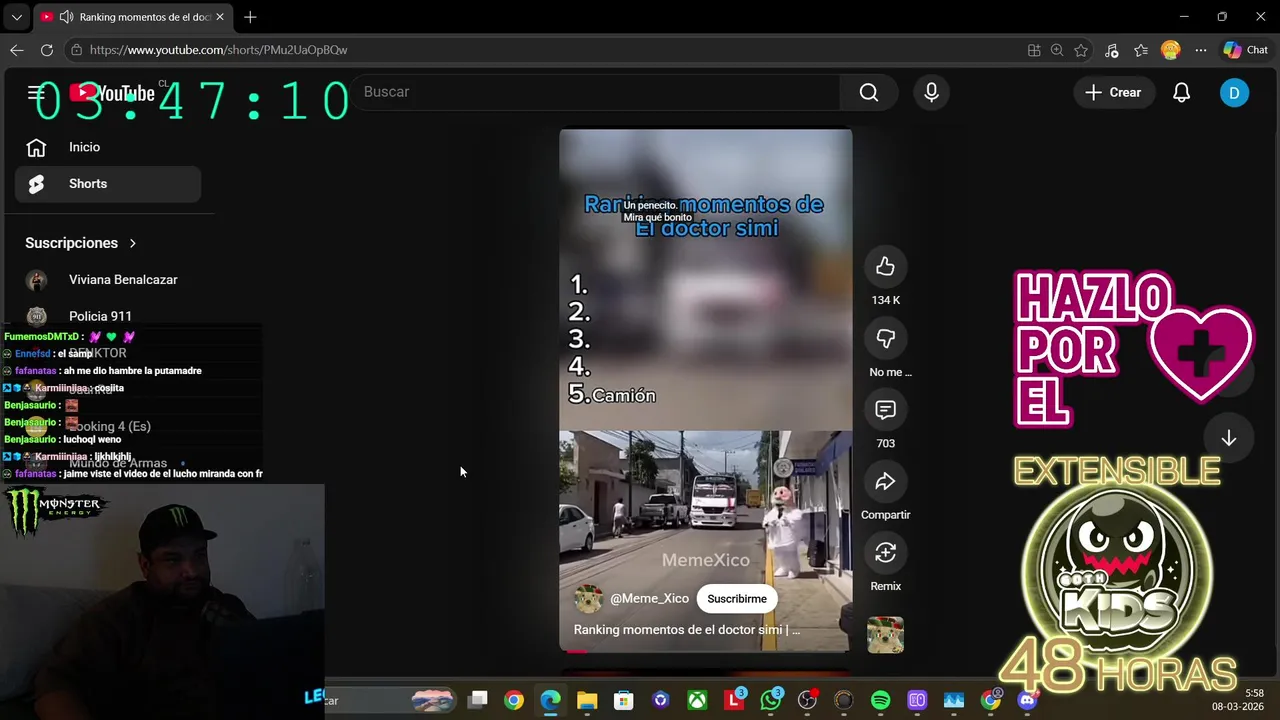Select Shorts in the sidebar
This screenshot has height=720, width=1280.
[108, 184]
